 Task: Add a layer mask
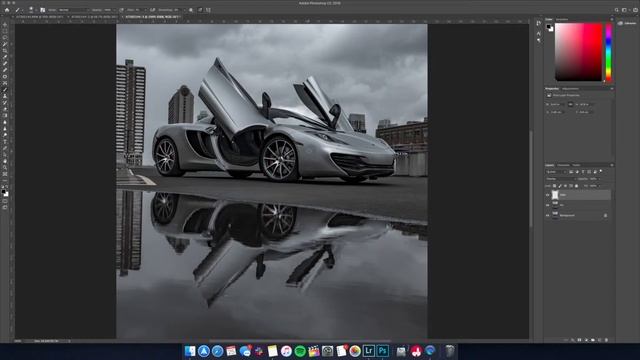pyautogui.click(x=580, y=340)
